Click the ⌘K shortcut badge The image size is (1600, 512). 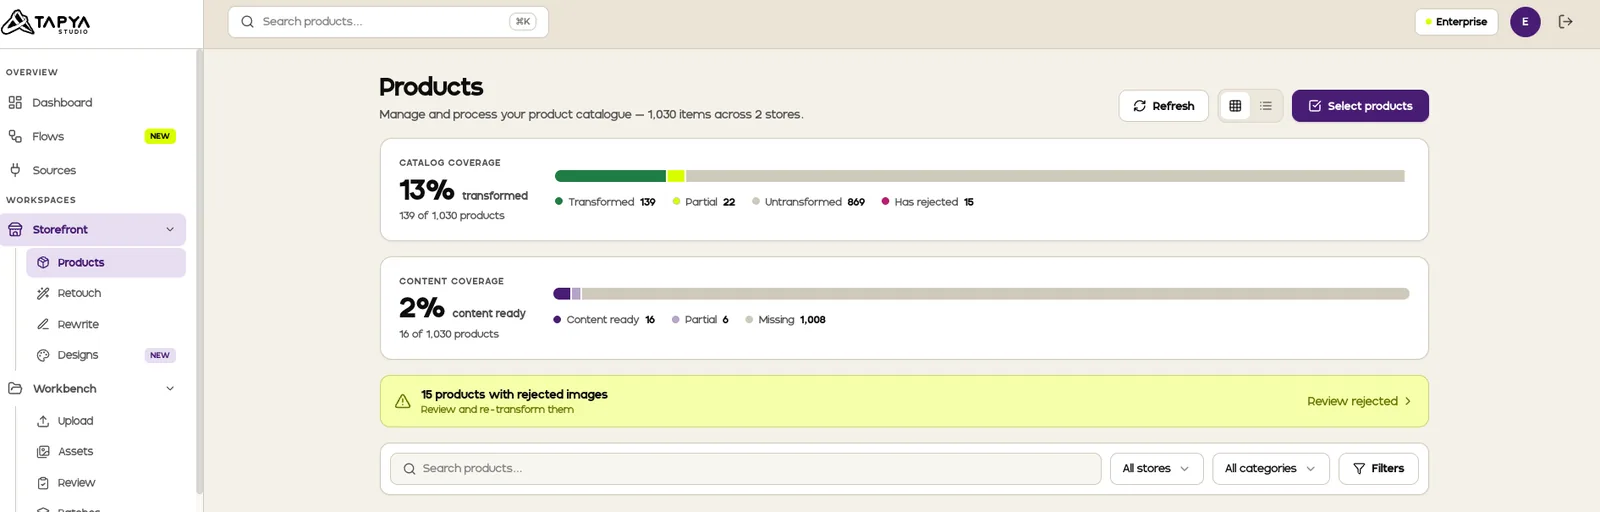click(523, 21)
